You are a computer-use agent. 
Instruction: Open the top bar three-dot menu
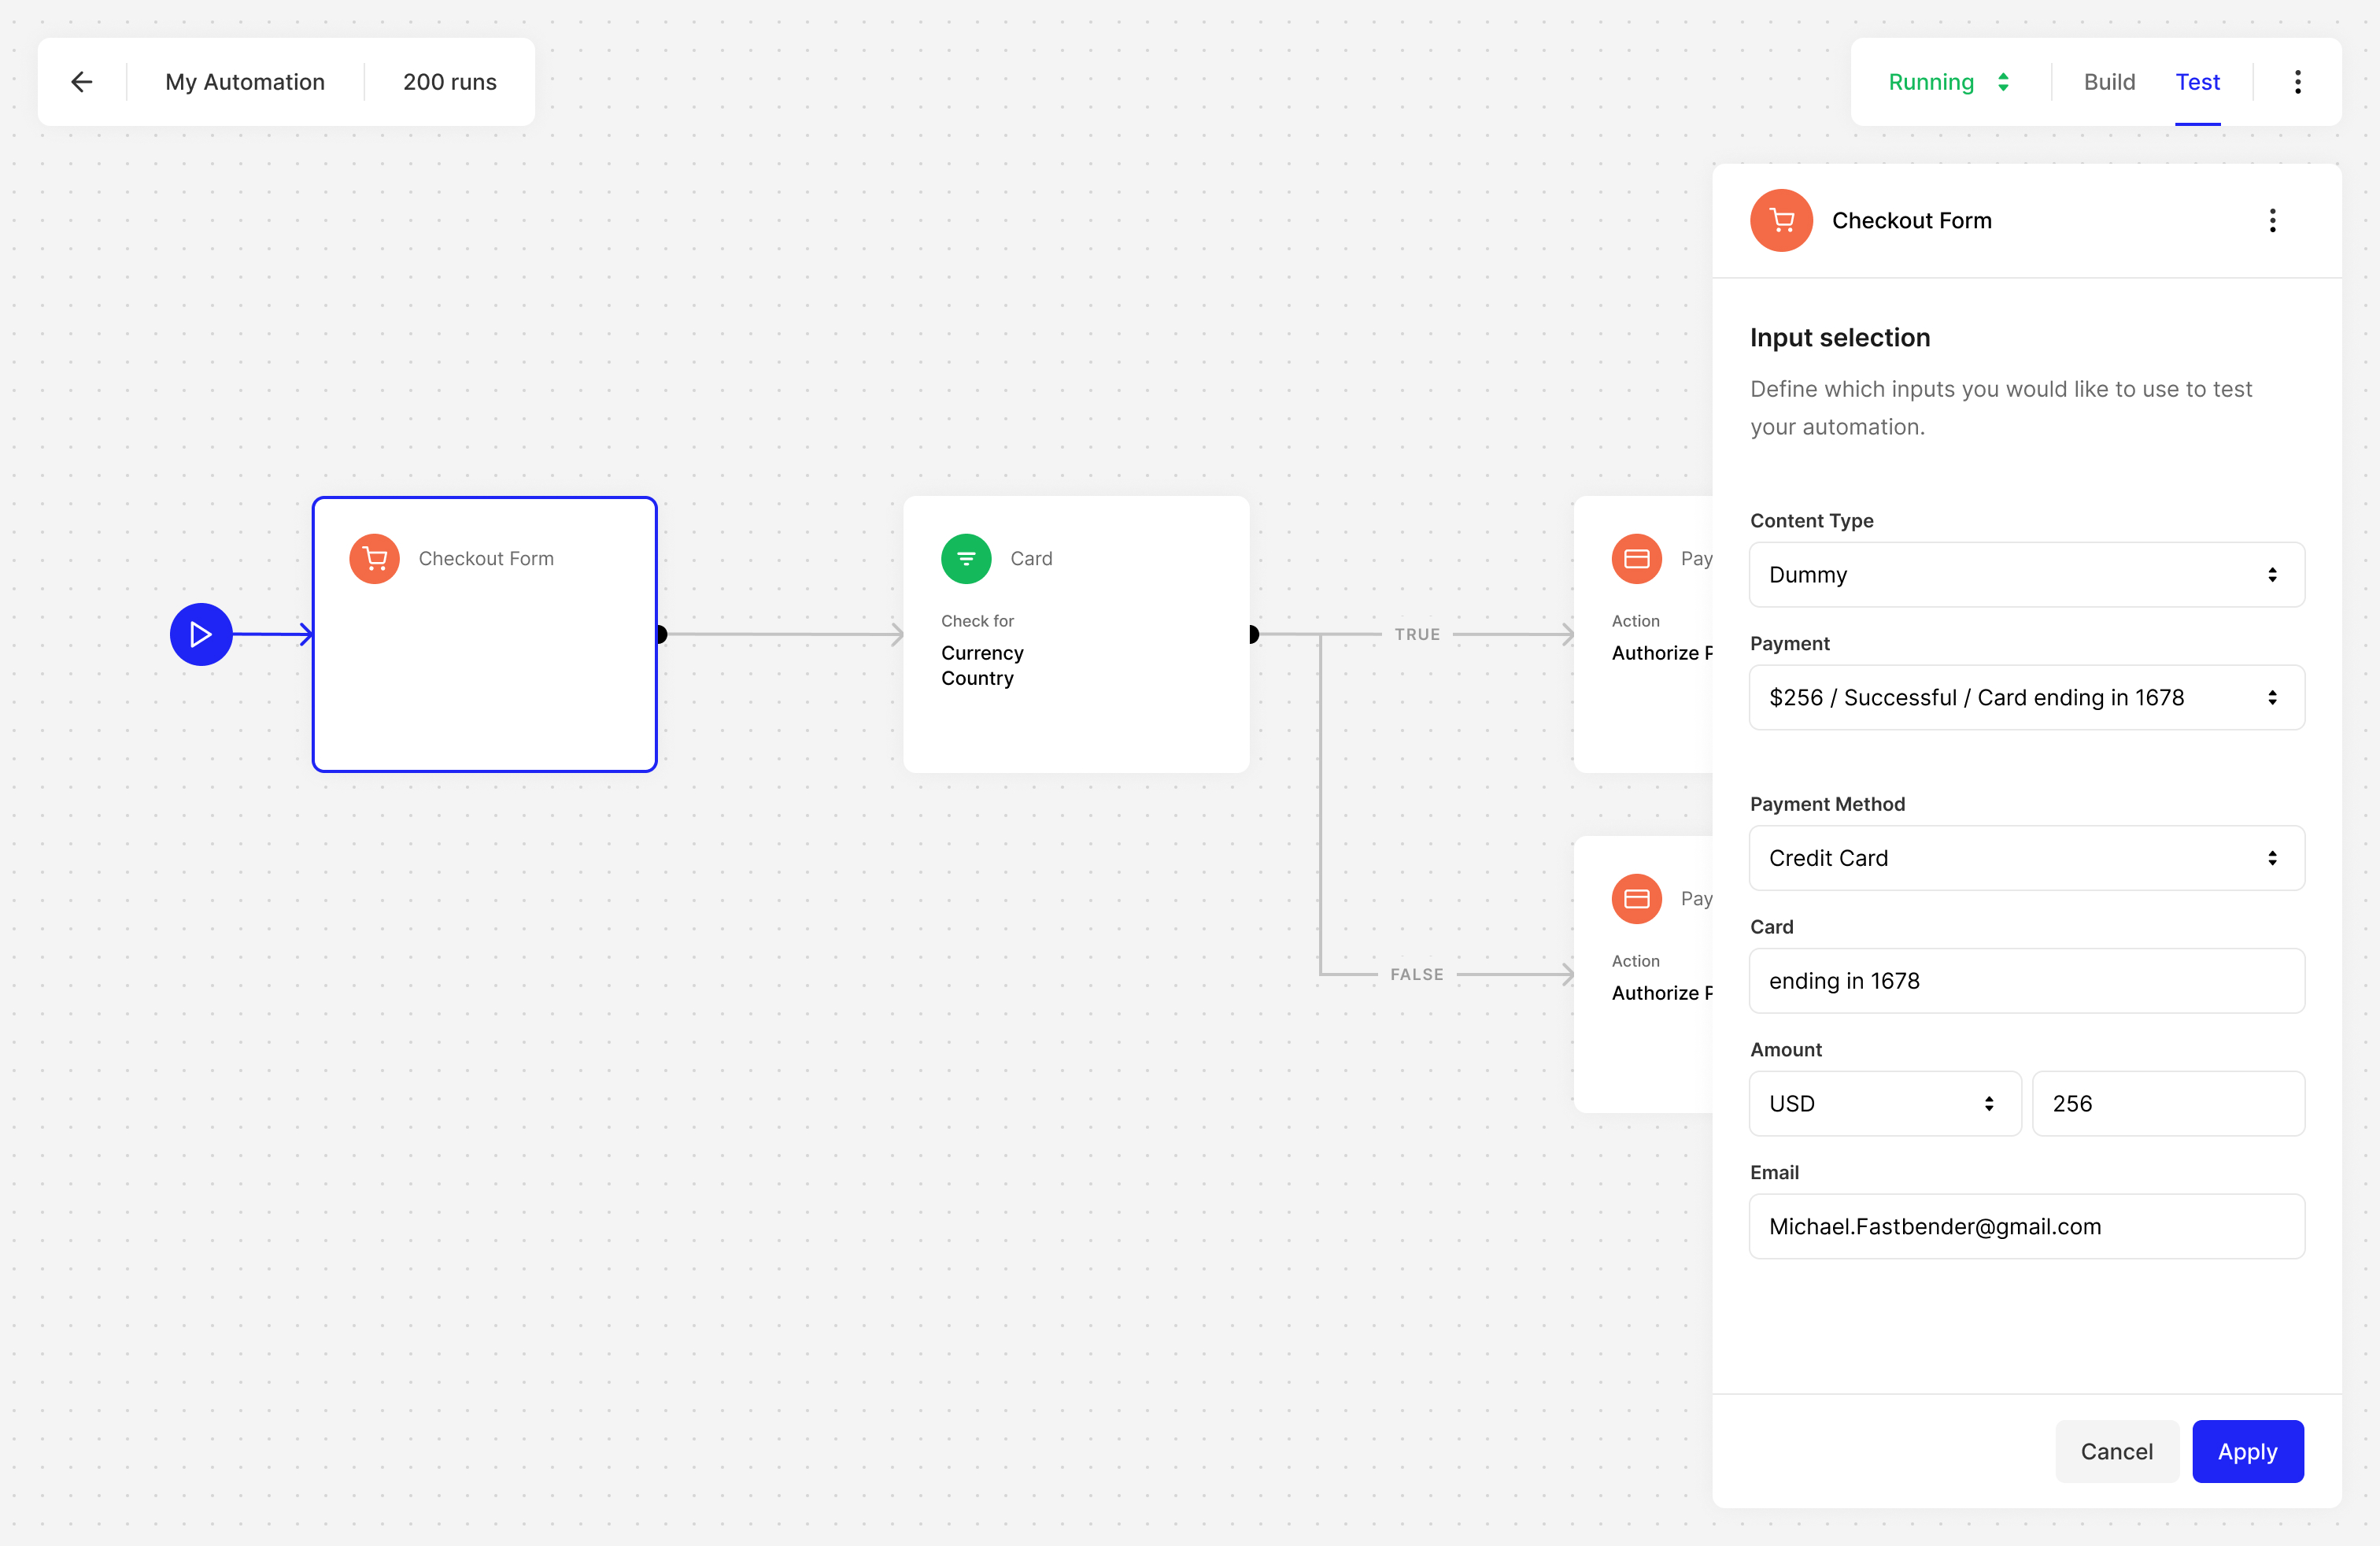click(2297, 82)
